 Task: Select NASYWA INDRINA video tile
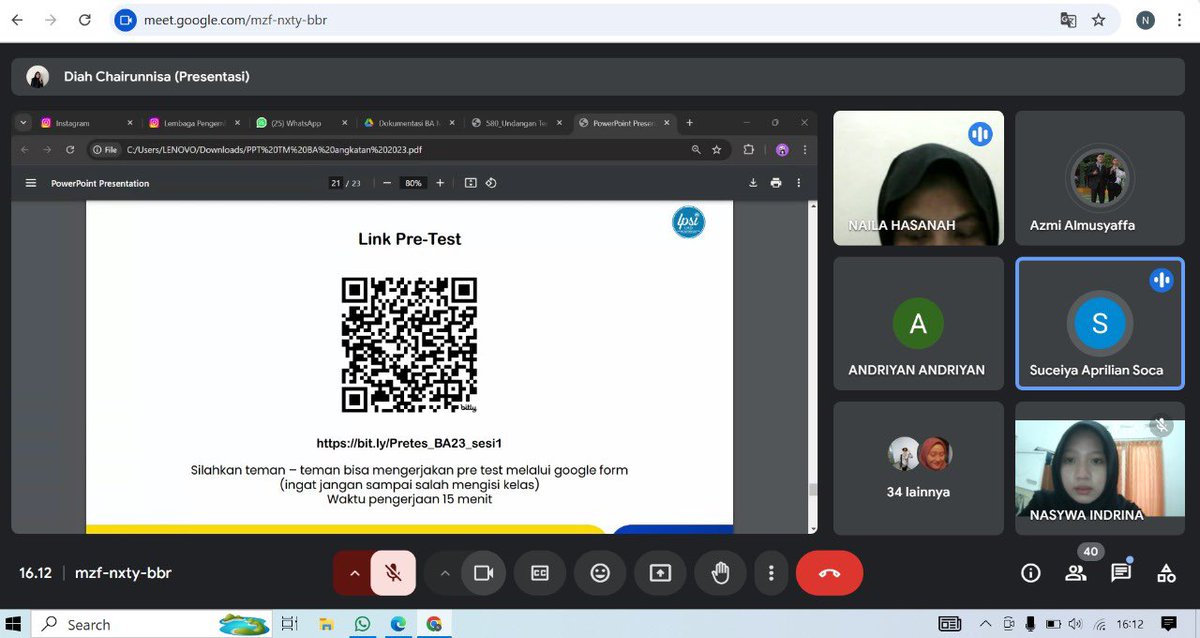[x=1099, y=468]
